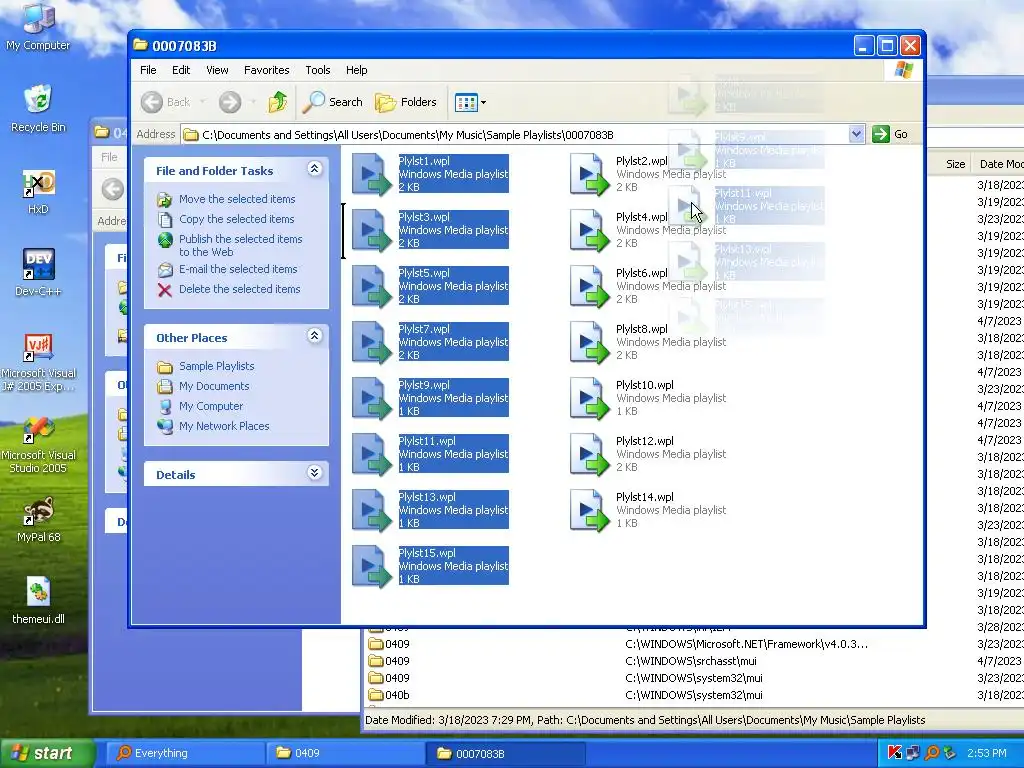The width and height of the screenshot is (1024, 768).
Task: Launch Microsoft Visual J# 2005 shortcut
Action: click(38, 362)
